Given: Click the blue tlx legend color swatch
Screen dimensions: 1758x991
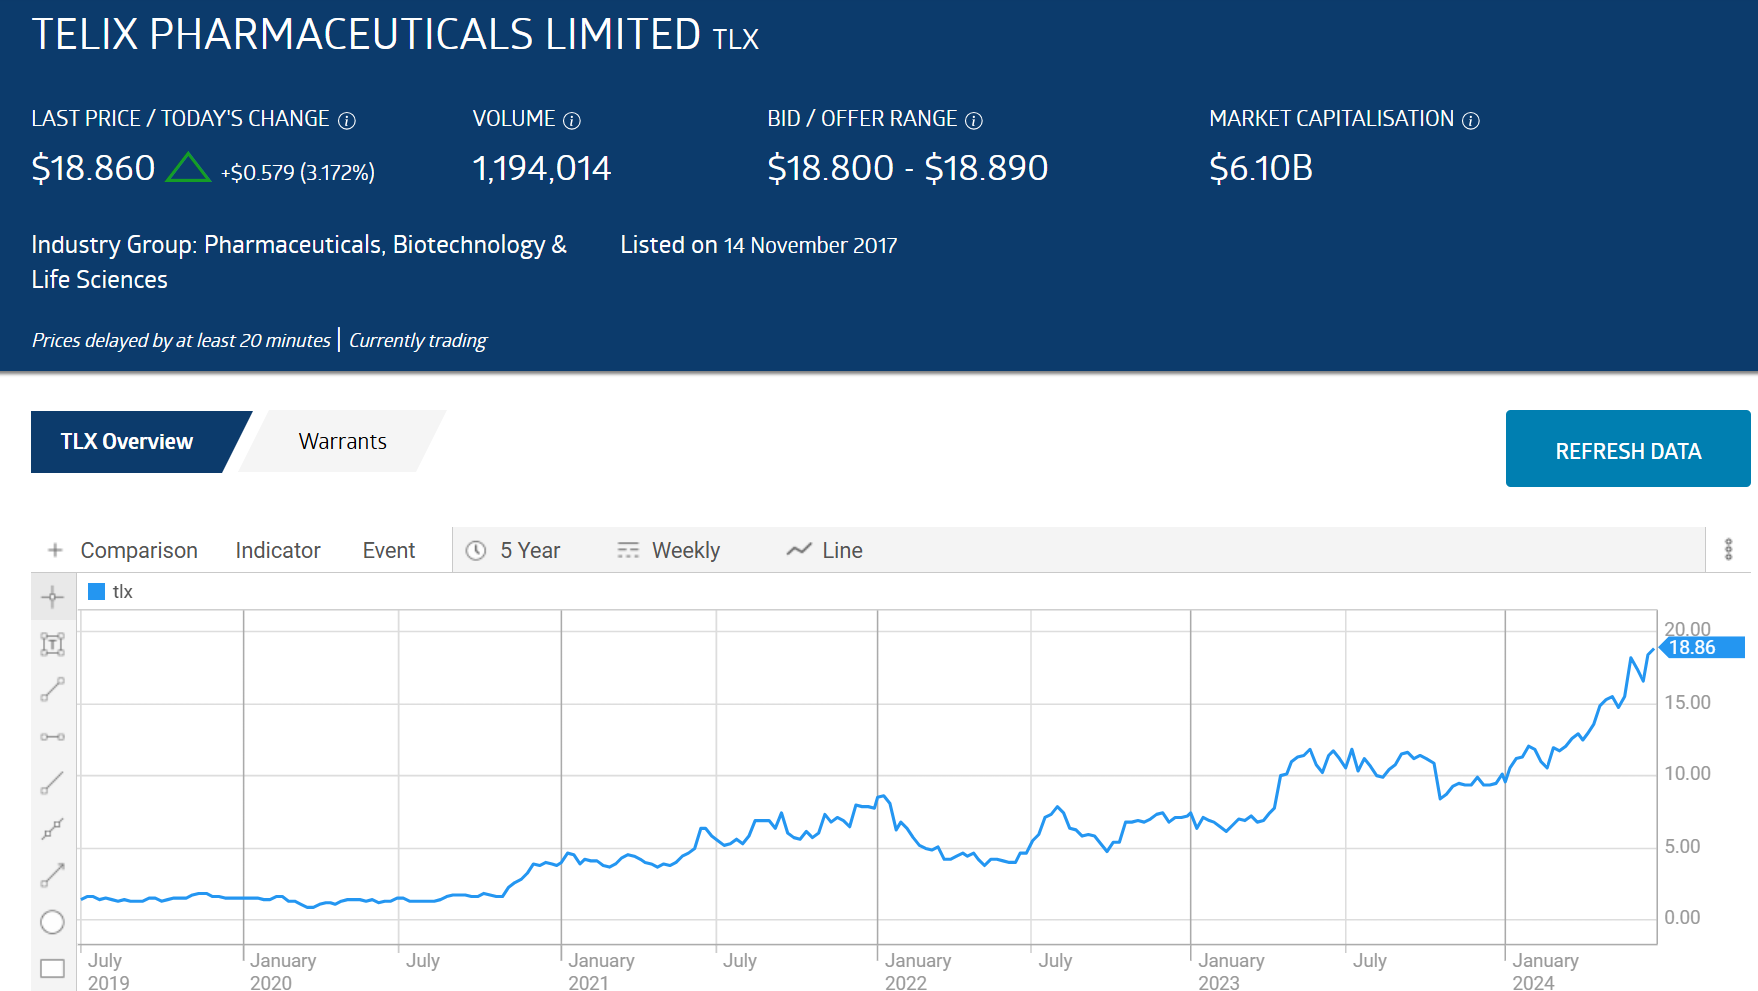Looking at the screenshot, I should point(97,591).
